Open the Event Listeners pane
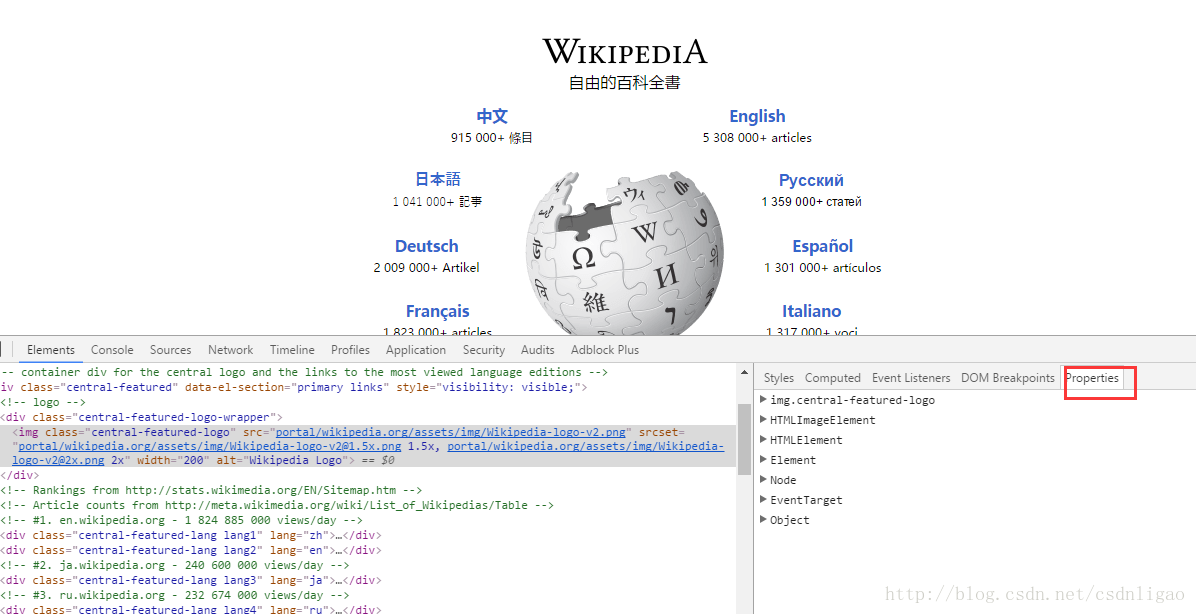This screenshot has width=1196, height=614. [x=911, y=378]
